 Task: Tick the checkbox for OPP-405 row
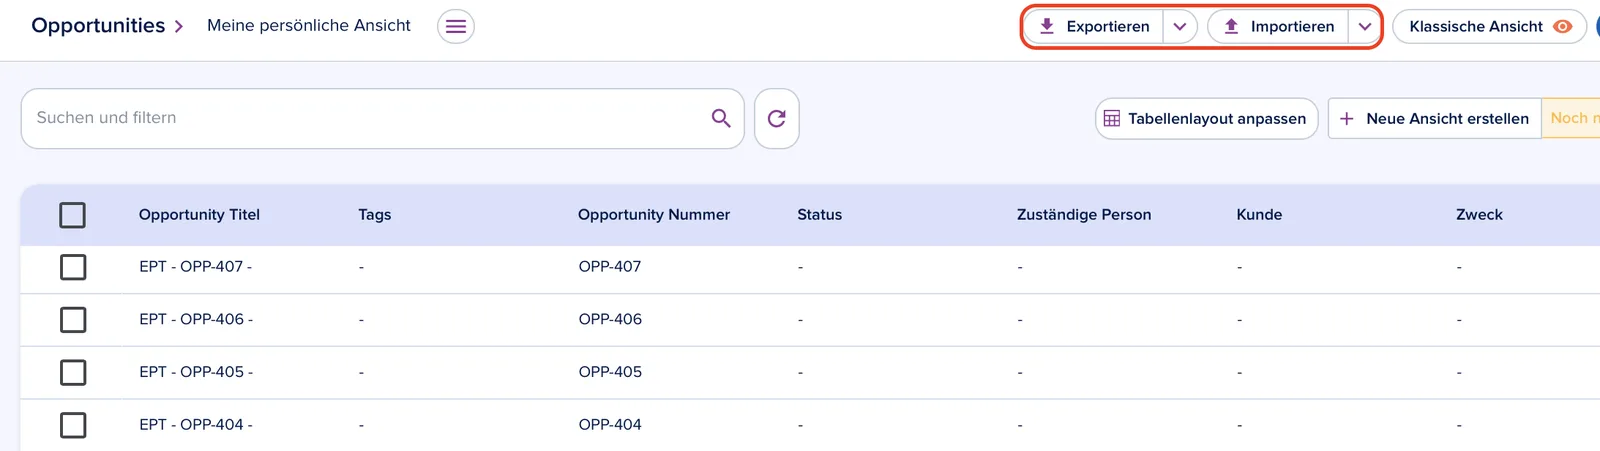(x=73, y=372)
